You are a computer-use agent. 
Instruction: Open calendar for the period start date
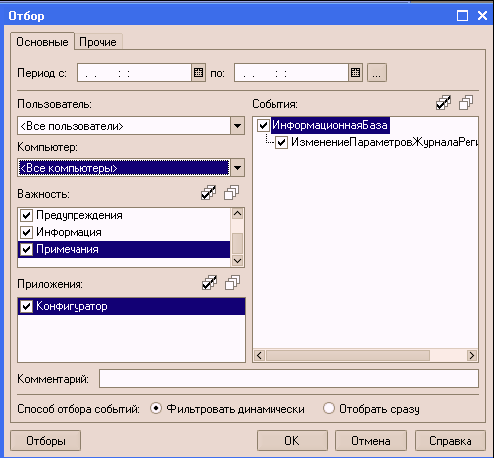(198, 73)
